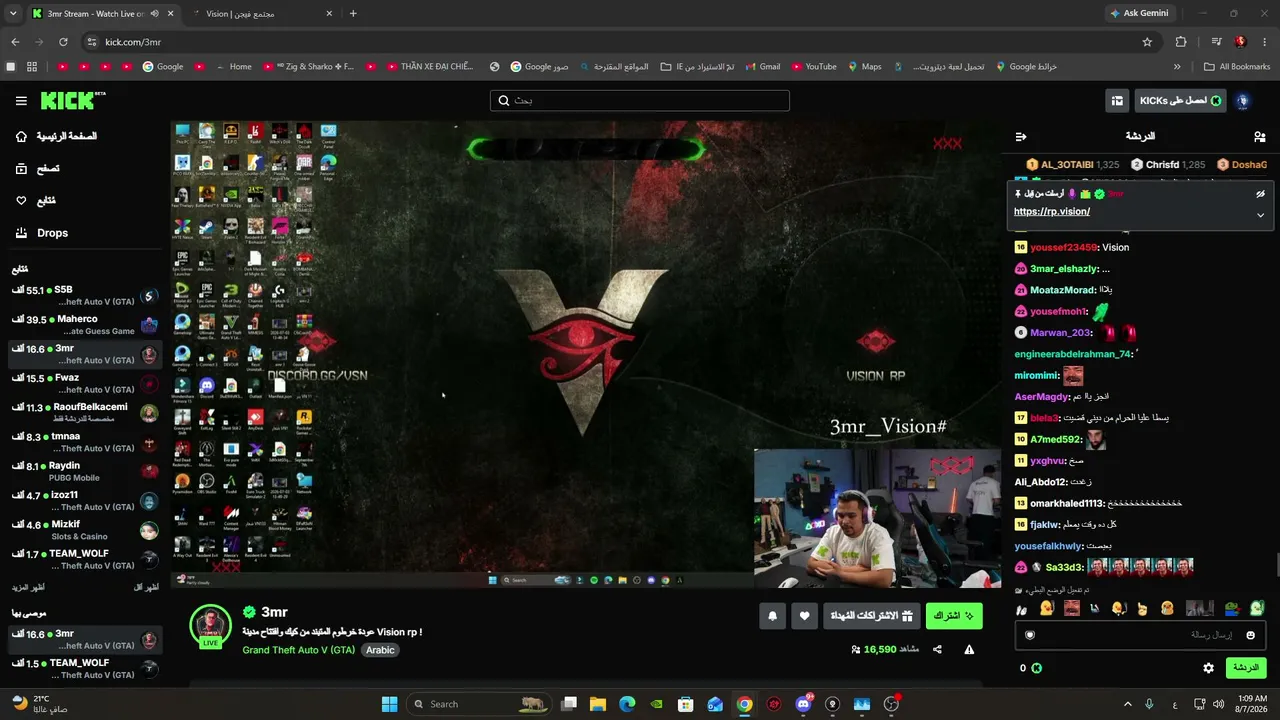This screenshot has width=1280, height=720.
Task: Open the Maps bookmark
Action: tap(865, 67)
